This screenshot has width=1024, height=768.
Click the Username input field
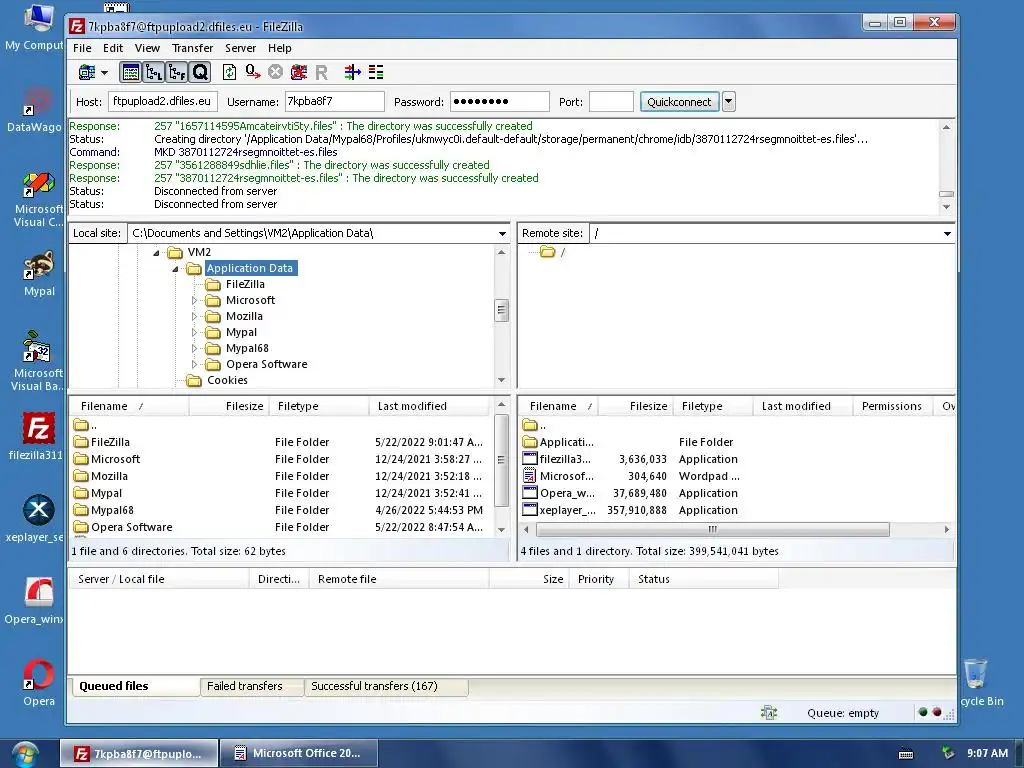[334, 102]
